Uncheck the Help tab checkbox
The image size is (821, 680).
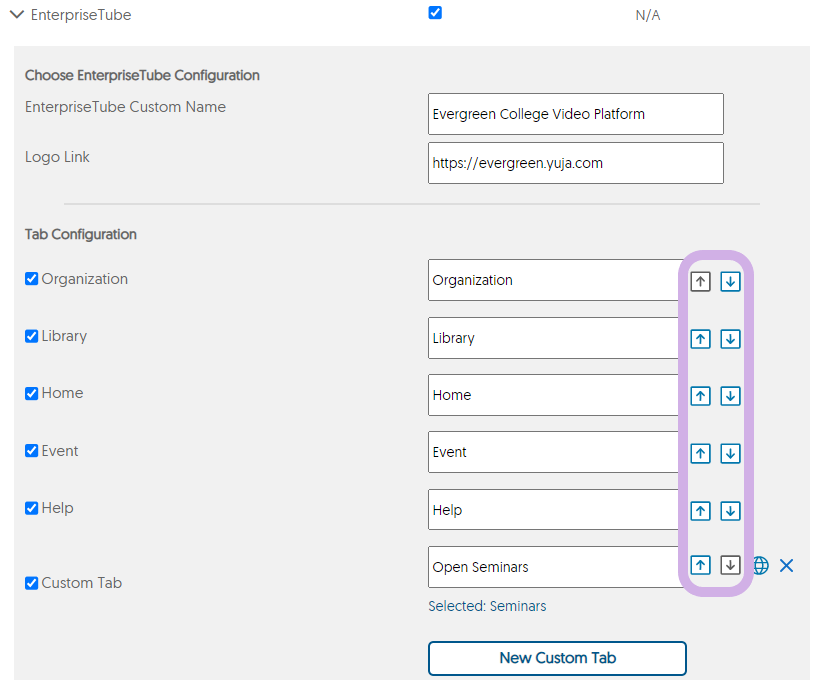click(x=31, y=508)
